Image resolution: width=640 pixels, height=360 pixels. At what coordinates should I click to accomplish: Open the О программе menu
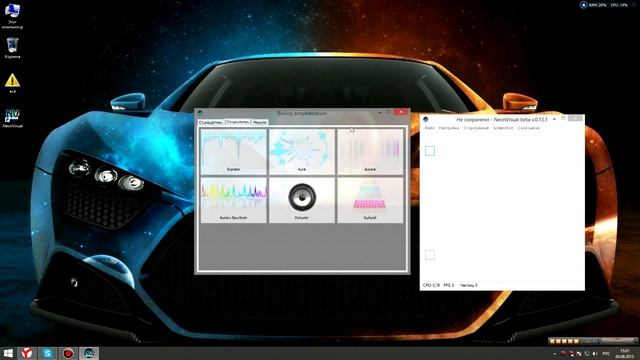point(476,128)
